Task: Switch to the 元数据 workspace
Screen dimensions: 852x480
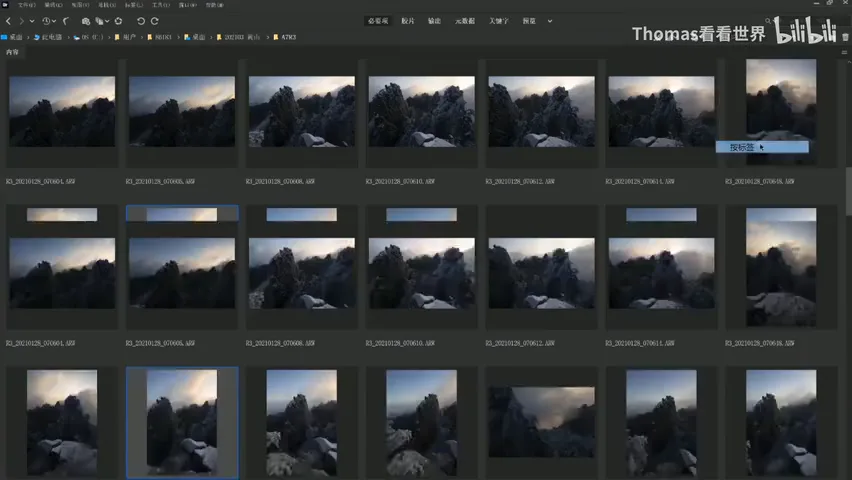Action: click(465, 21)
